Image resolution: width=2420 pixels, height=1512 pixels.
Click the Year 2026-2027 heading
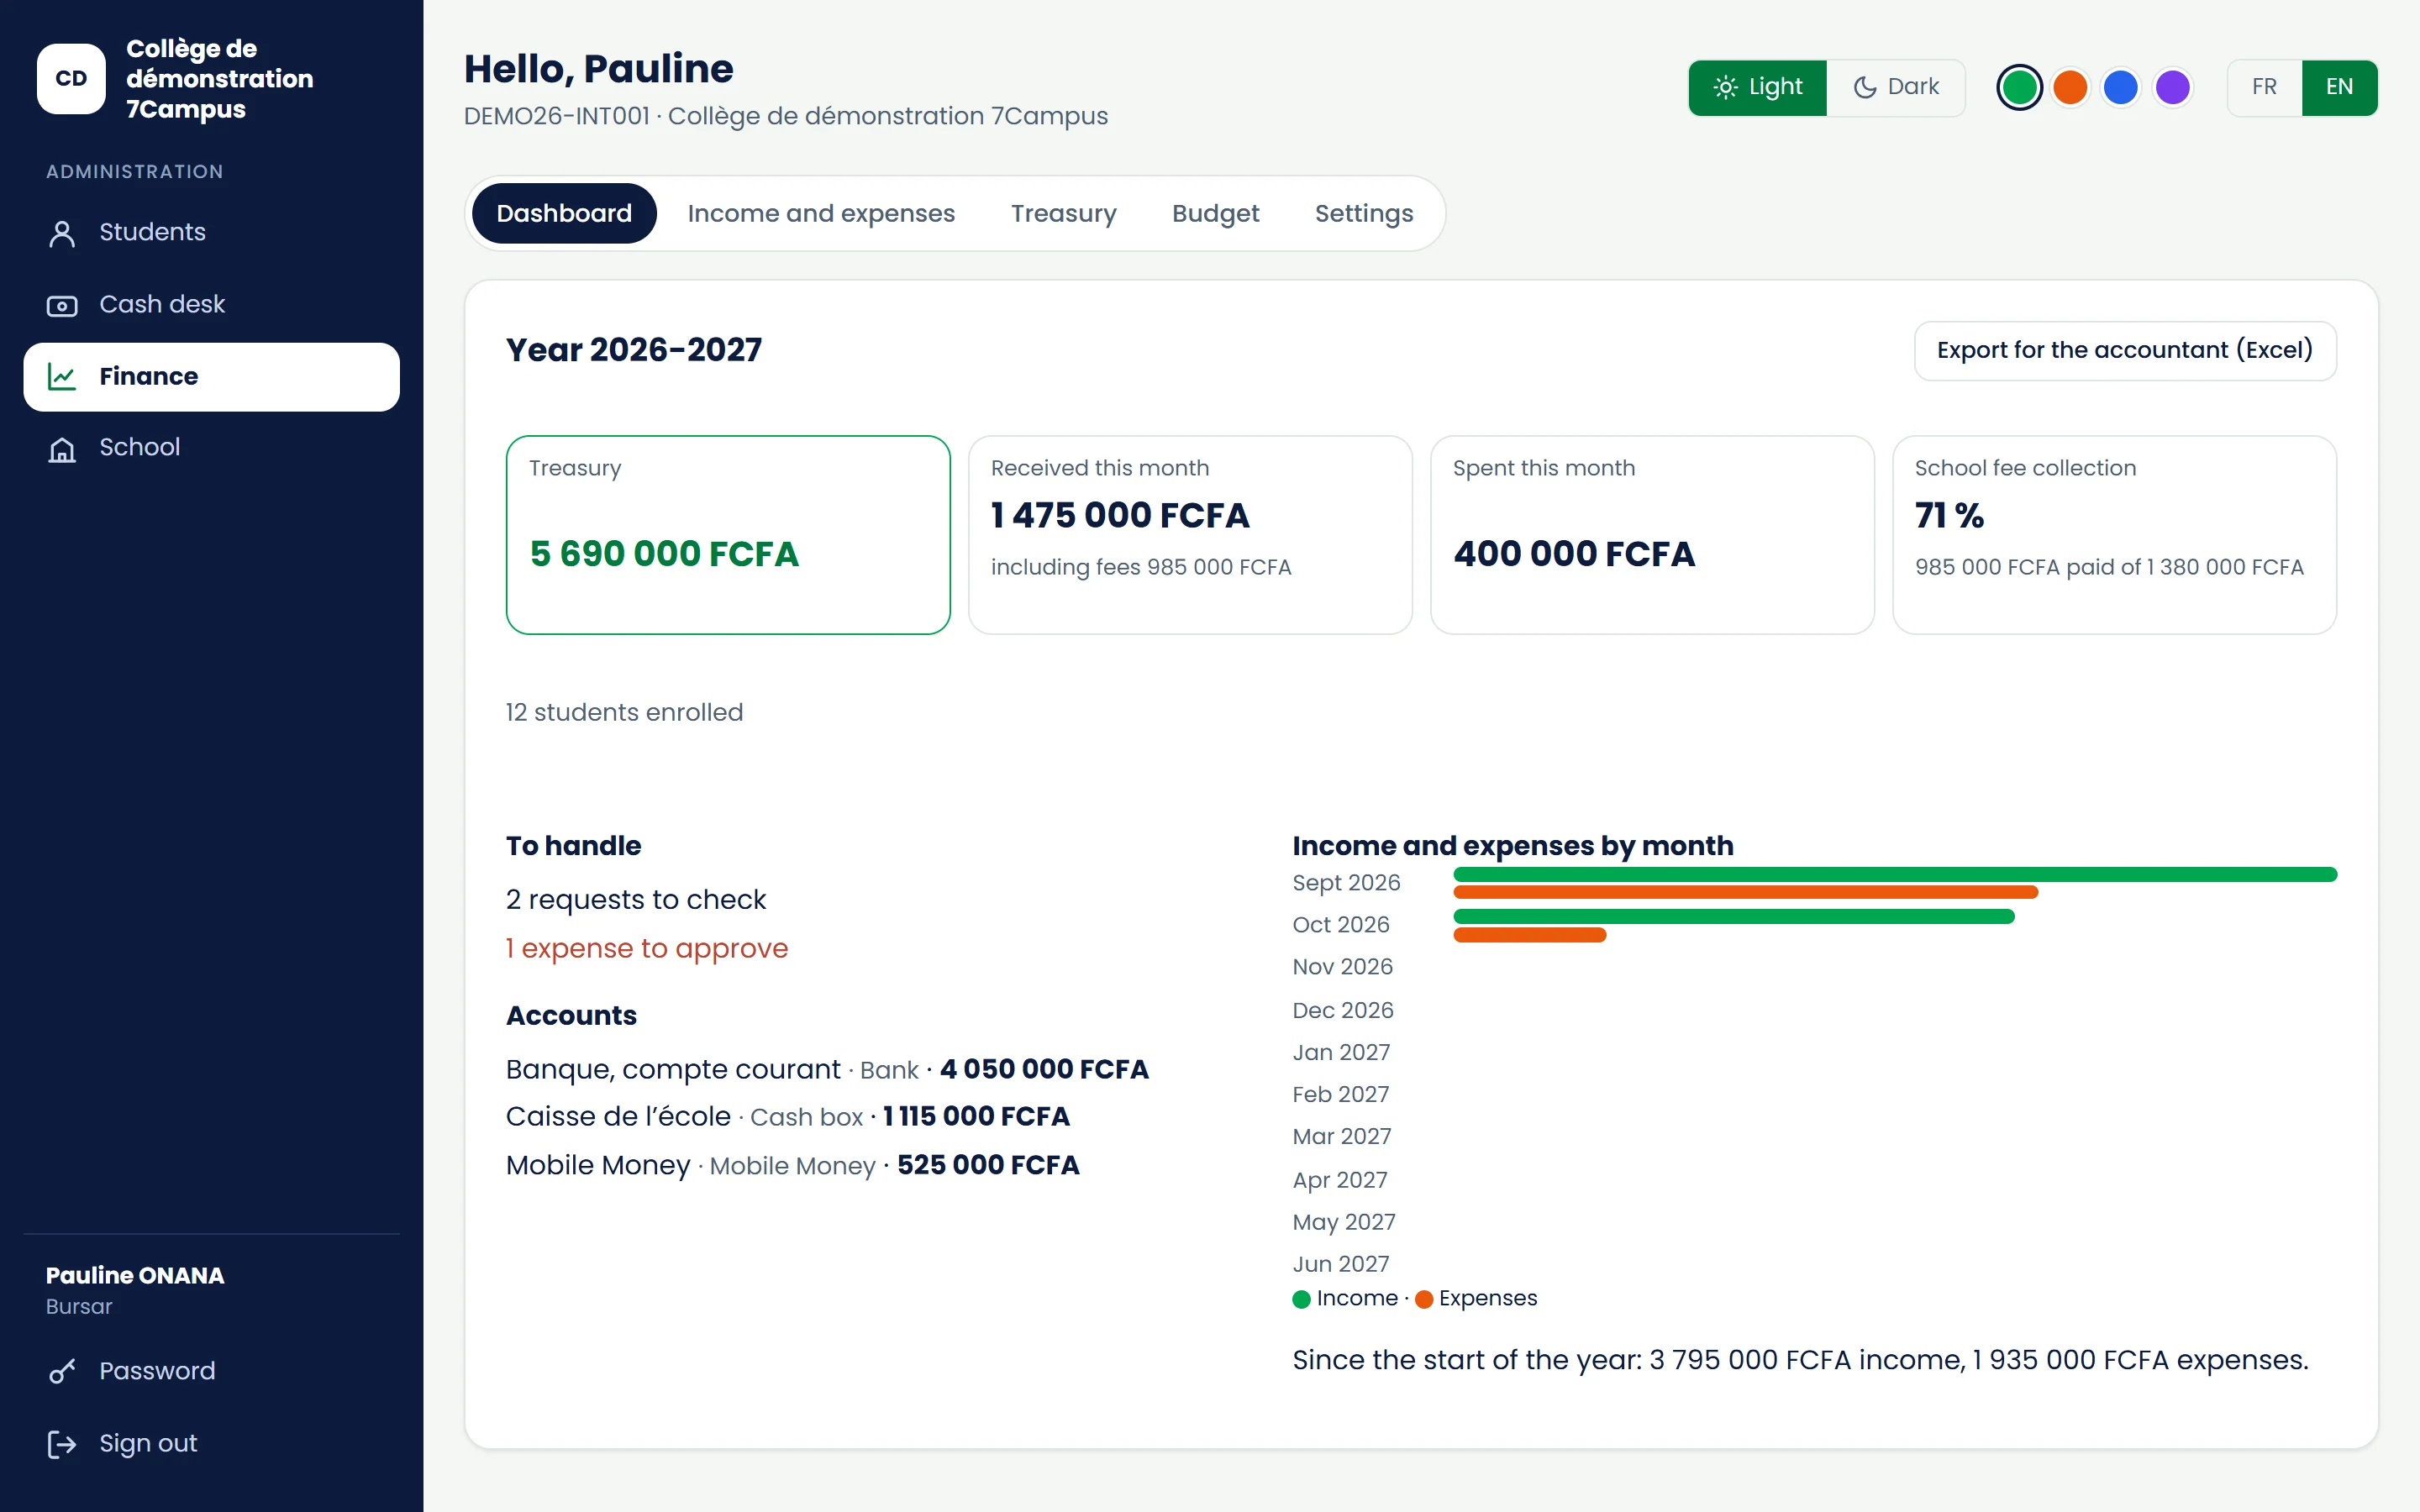[633, 350]
